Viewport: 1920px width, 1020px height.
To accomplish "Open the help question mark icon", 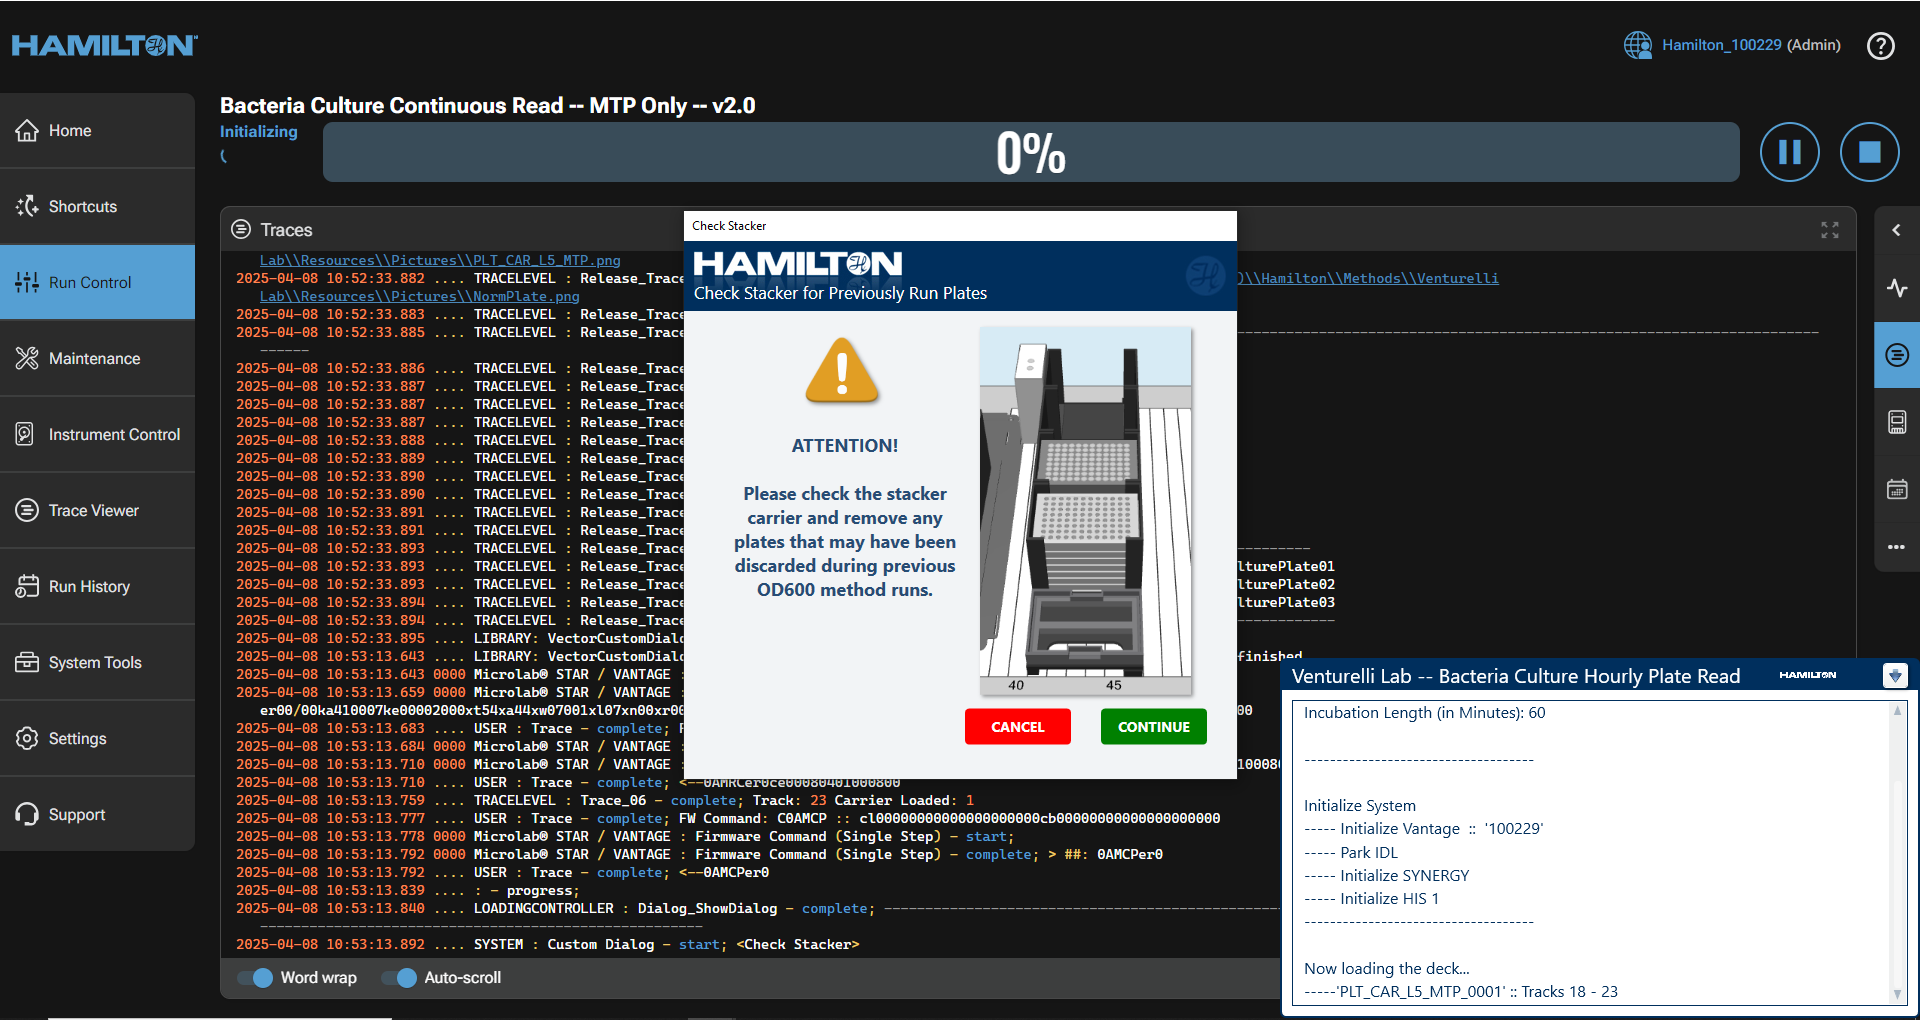I will (1880, 46).
